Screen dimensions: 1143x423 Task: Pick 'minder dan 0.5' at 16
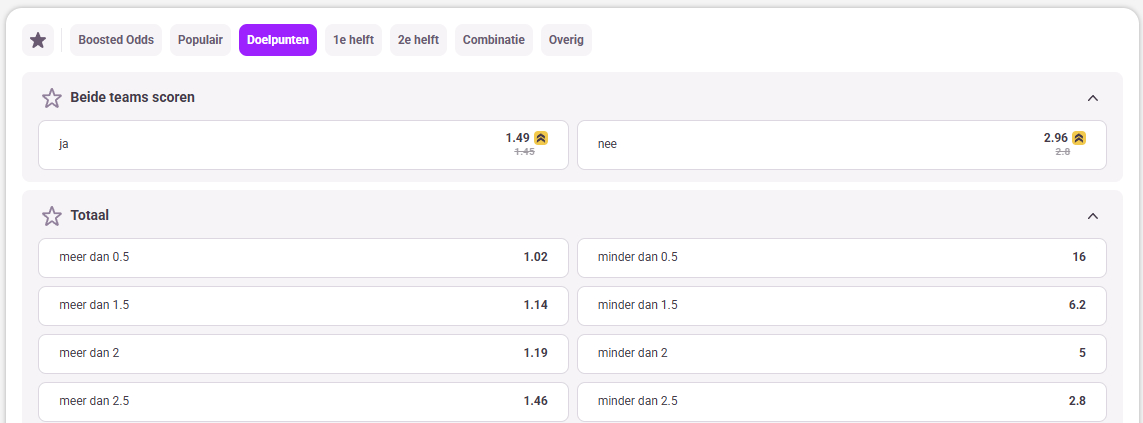click(842, 257)
